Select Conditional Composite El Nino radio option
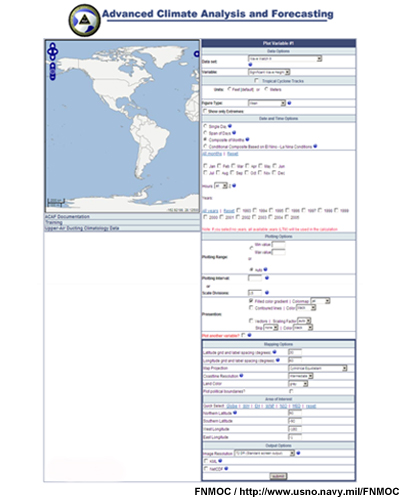 tap(205, 146)
